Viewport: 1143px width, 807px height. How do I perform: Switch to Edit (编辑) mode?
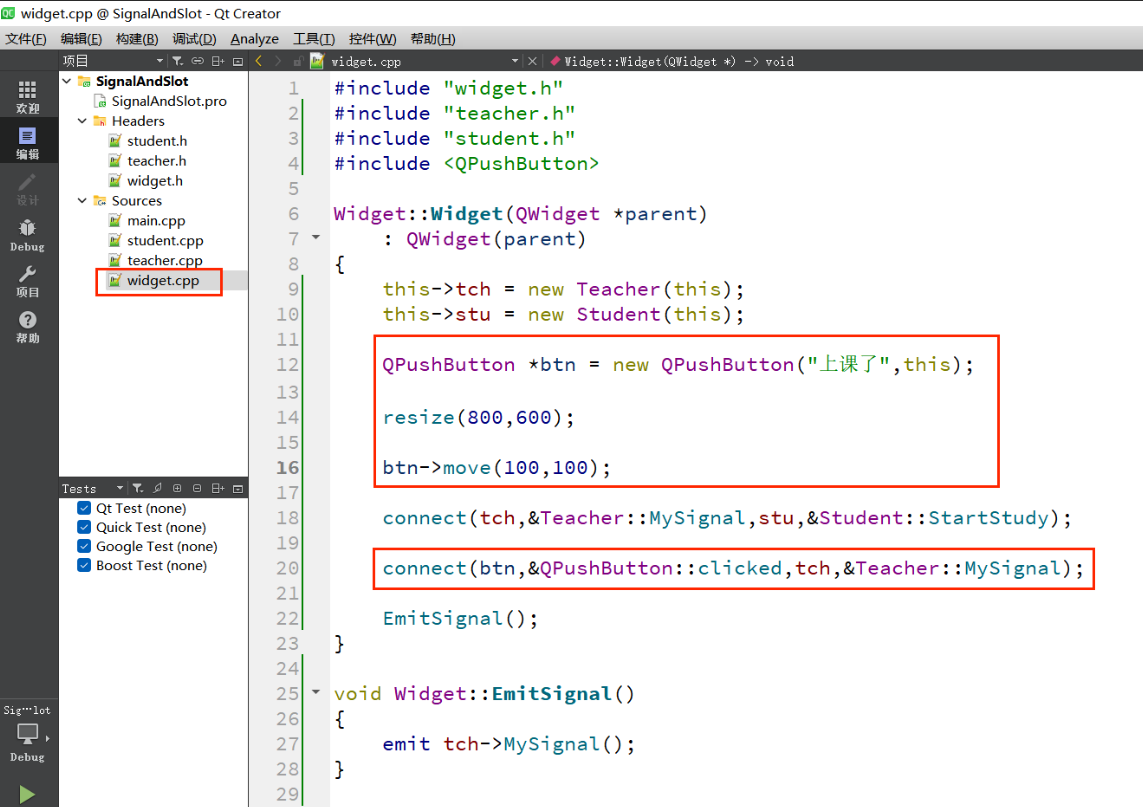28,143
